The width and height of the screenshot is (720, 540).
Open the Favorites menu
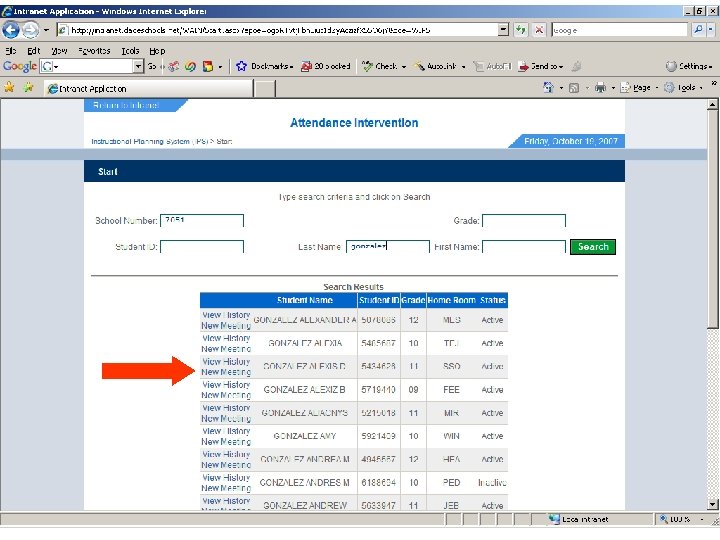(x=94, y=51)
